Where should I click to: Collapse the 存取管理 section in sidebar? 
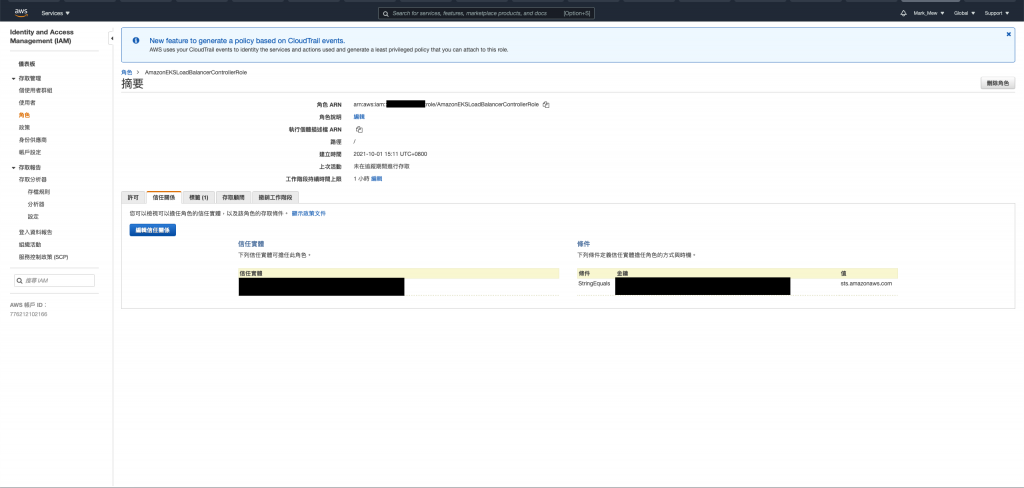(14, 78)
